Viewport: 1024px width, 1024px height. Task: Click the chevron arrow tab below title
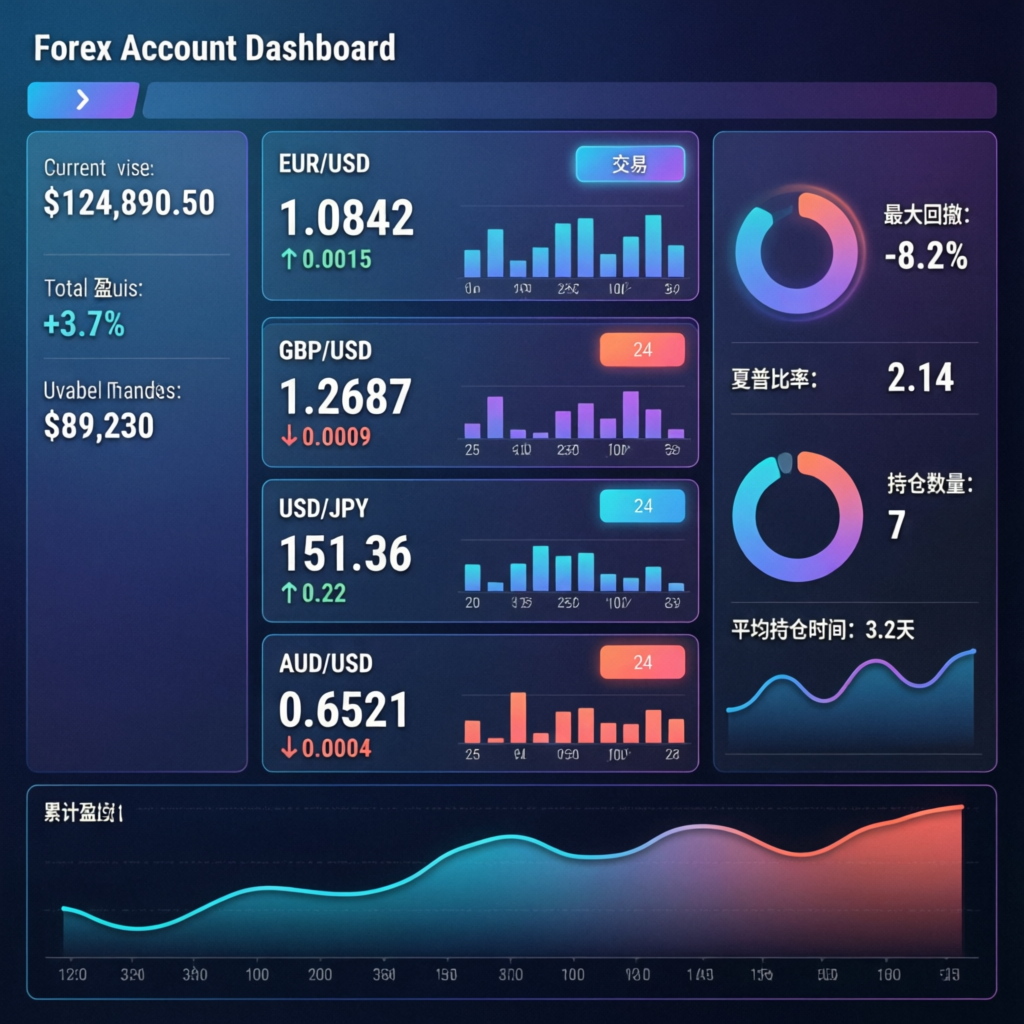coord(83,100)
